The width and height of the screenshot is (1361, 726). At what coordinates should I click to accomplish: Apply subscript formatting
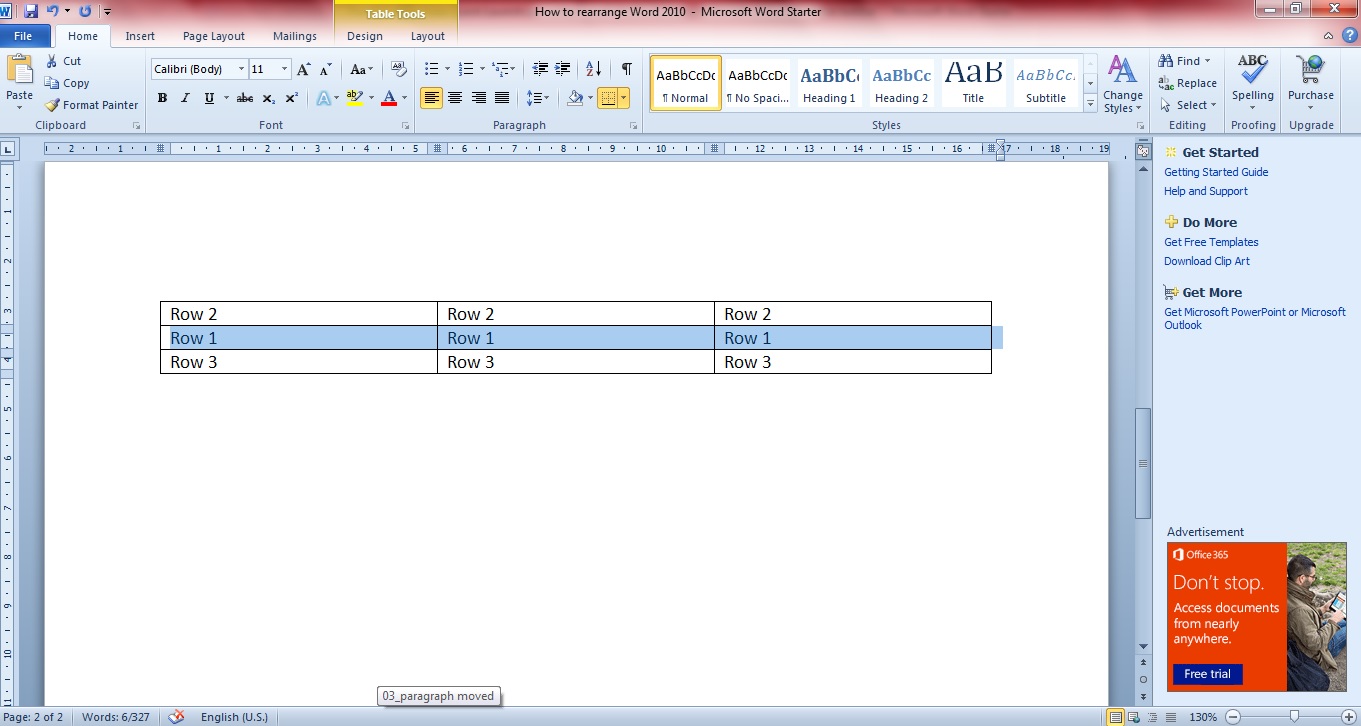[x=268, y=98]
